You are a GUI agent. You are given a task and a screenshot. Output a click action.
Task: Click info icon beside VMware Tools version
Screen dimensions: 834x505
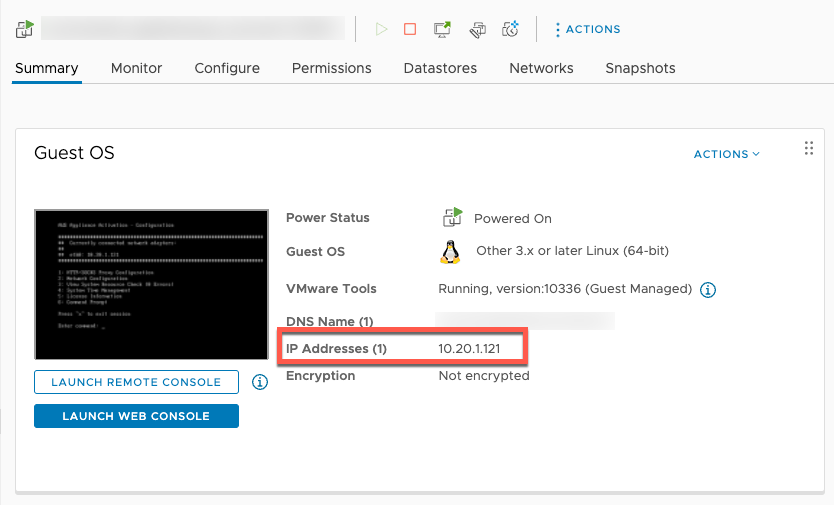(708, 289)
